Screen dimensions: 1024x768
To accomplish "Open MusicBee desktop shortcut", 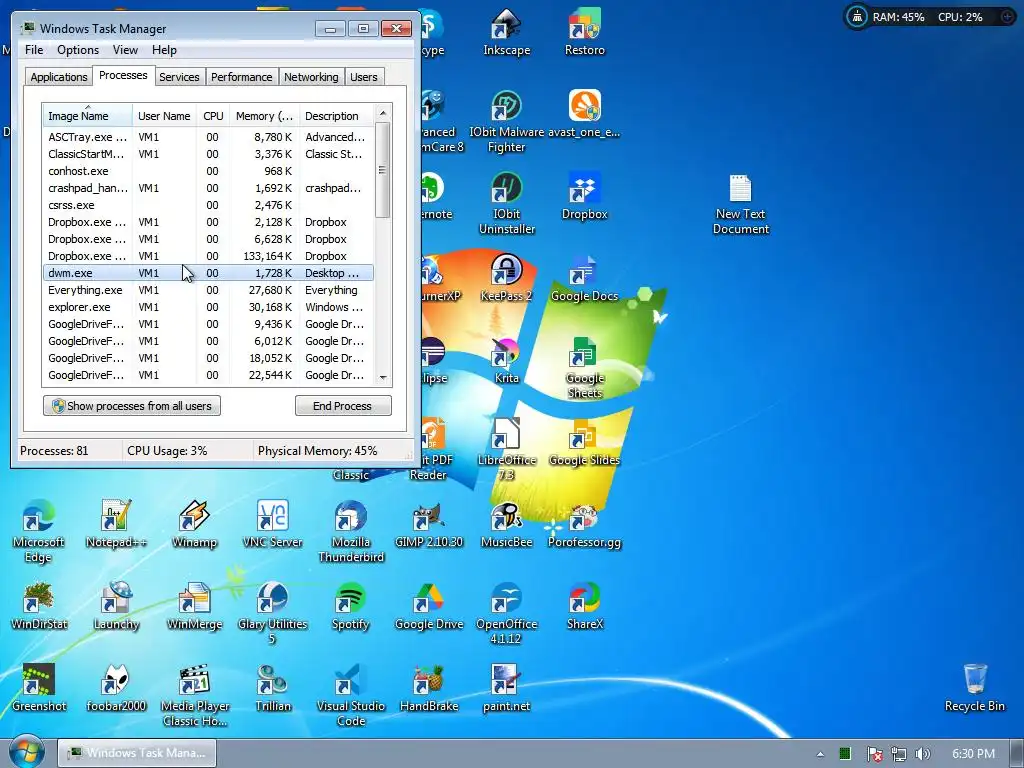I will click(x=506, y=524).
